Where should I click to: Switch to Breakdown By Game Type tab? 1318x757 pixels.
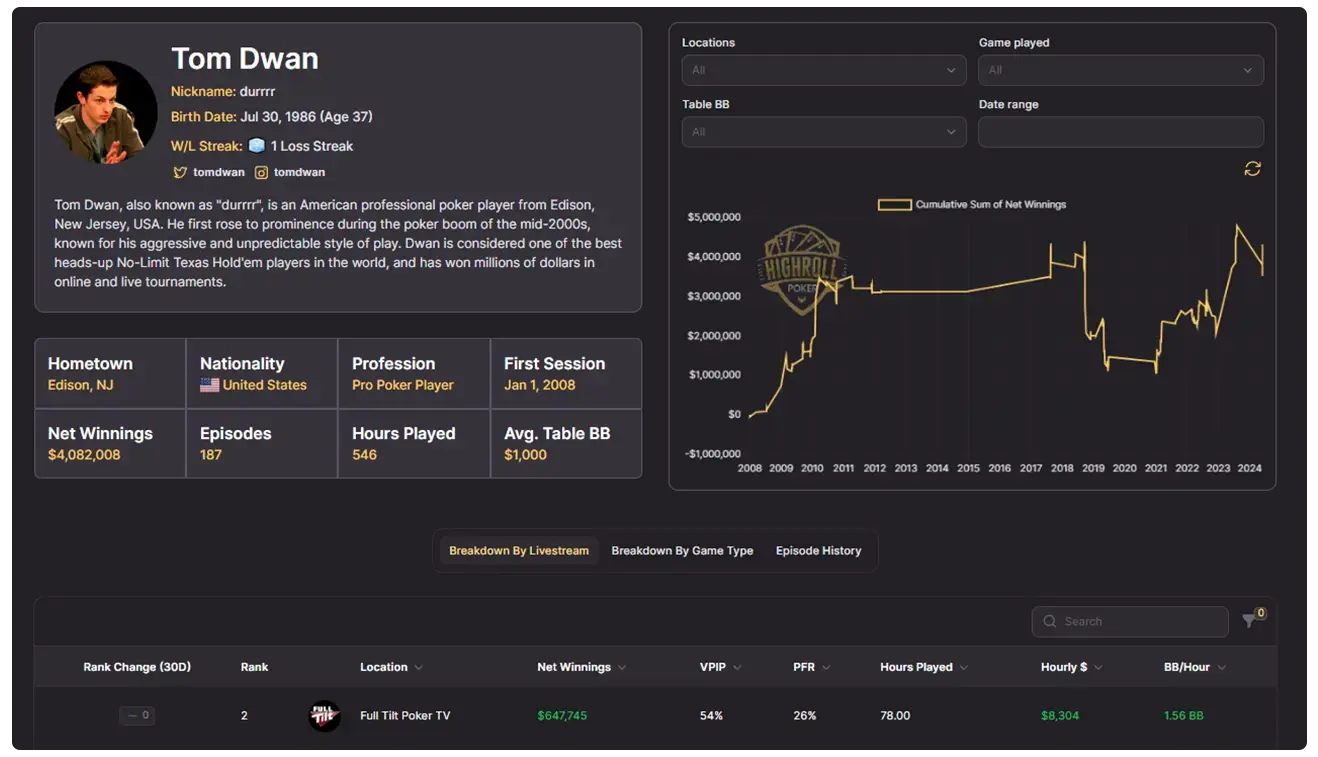coord(682,551)
